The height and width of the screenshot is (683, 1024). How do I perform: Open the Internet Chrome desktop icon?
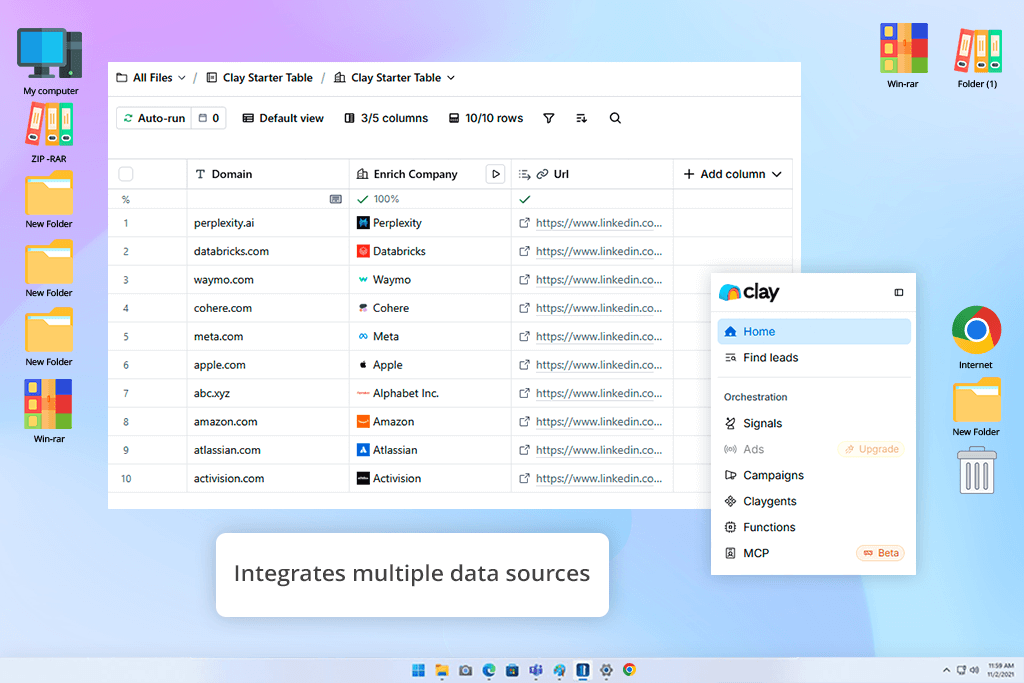tap(976, 338)
